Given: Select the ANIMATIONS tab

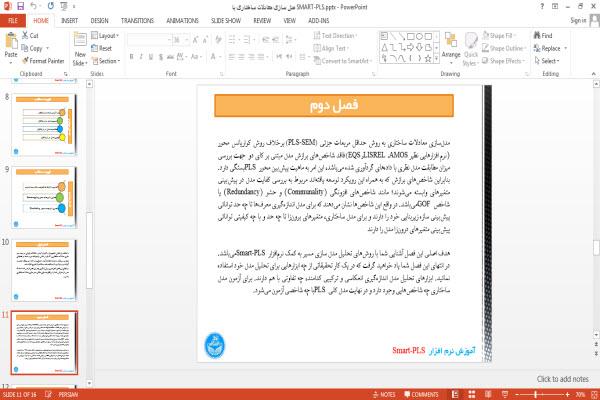Looking at the screenshot, I should [182, 20].
